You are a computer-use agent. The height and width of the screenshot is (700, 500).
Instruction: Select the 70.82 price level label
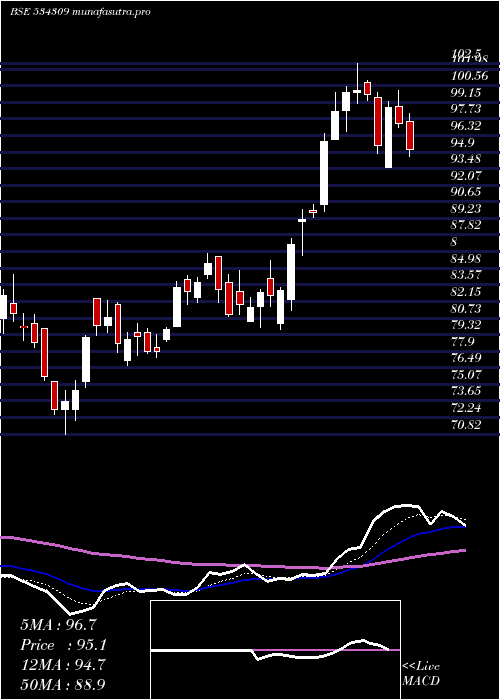point(466,425)
